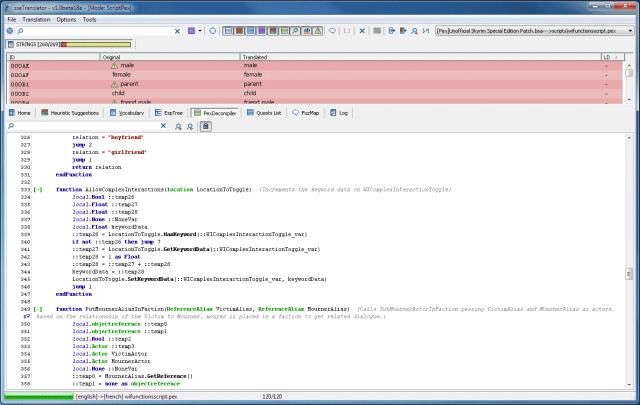Click the code view scrollbar thumb
Viewport: 640px width, 405px height.
[x=629, y=274]
